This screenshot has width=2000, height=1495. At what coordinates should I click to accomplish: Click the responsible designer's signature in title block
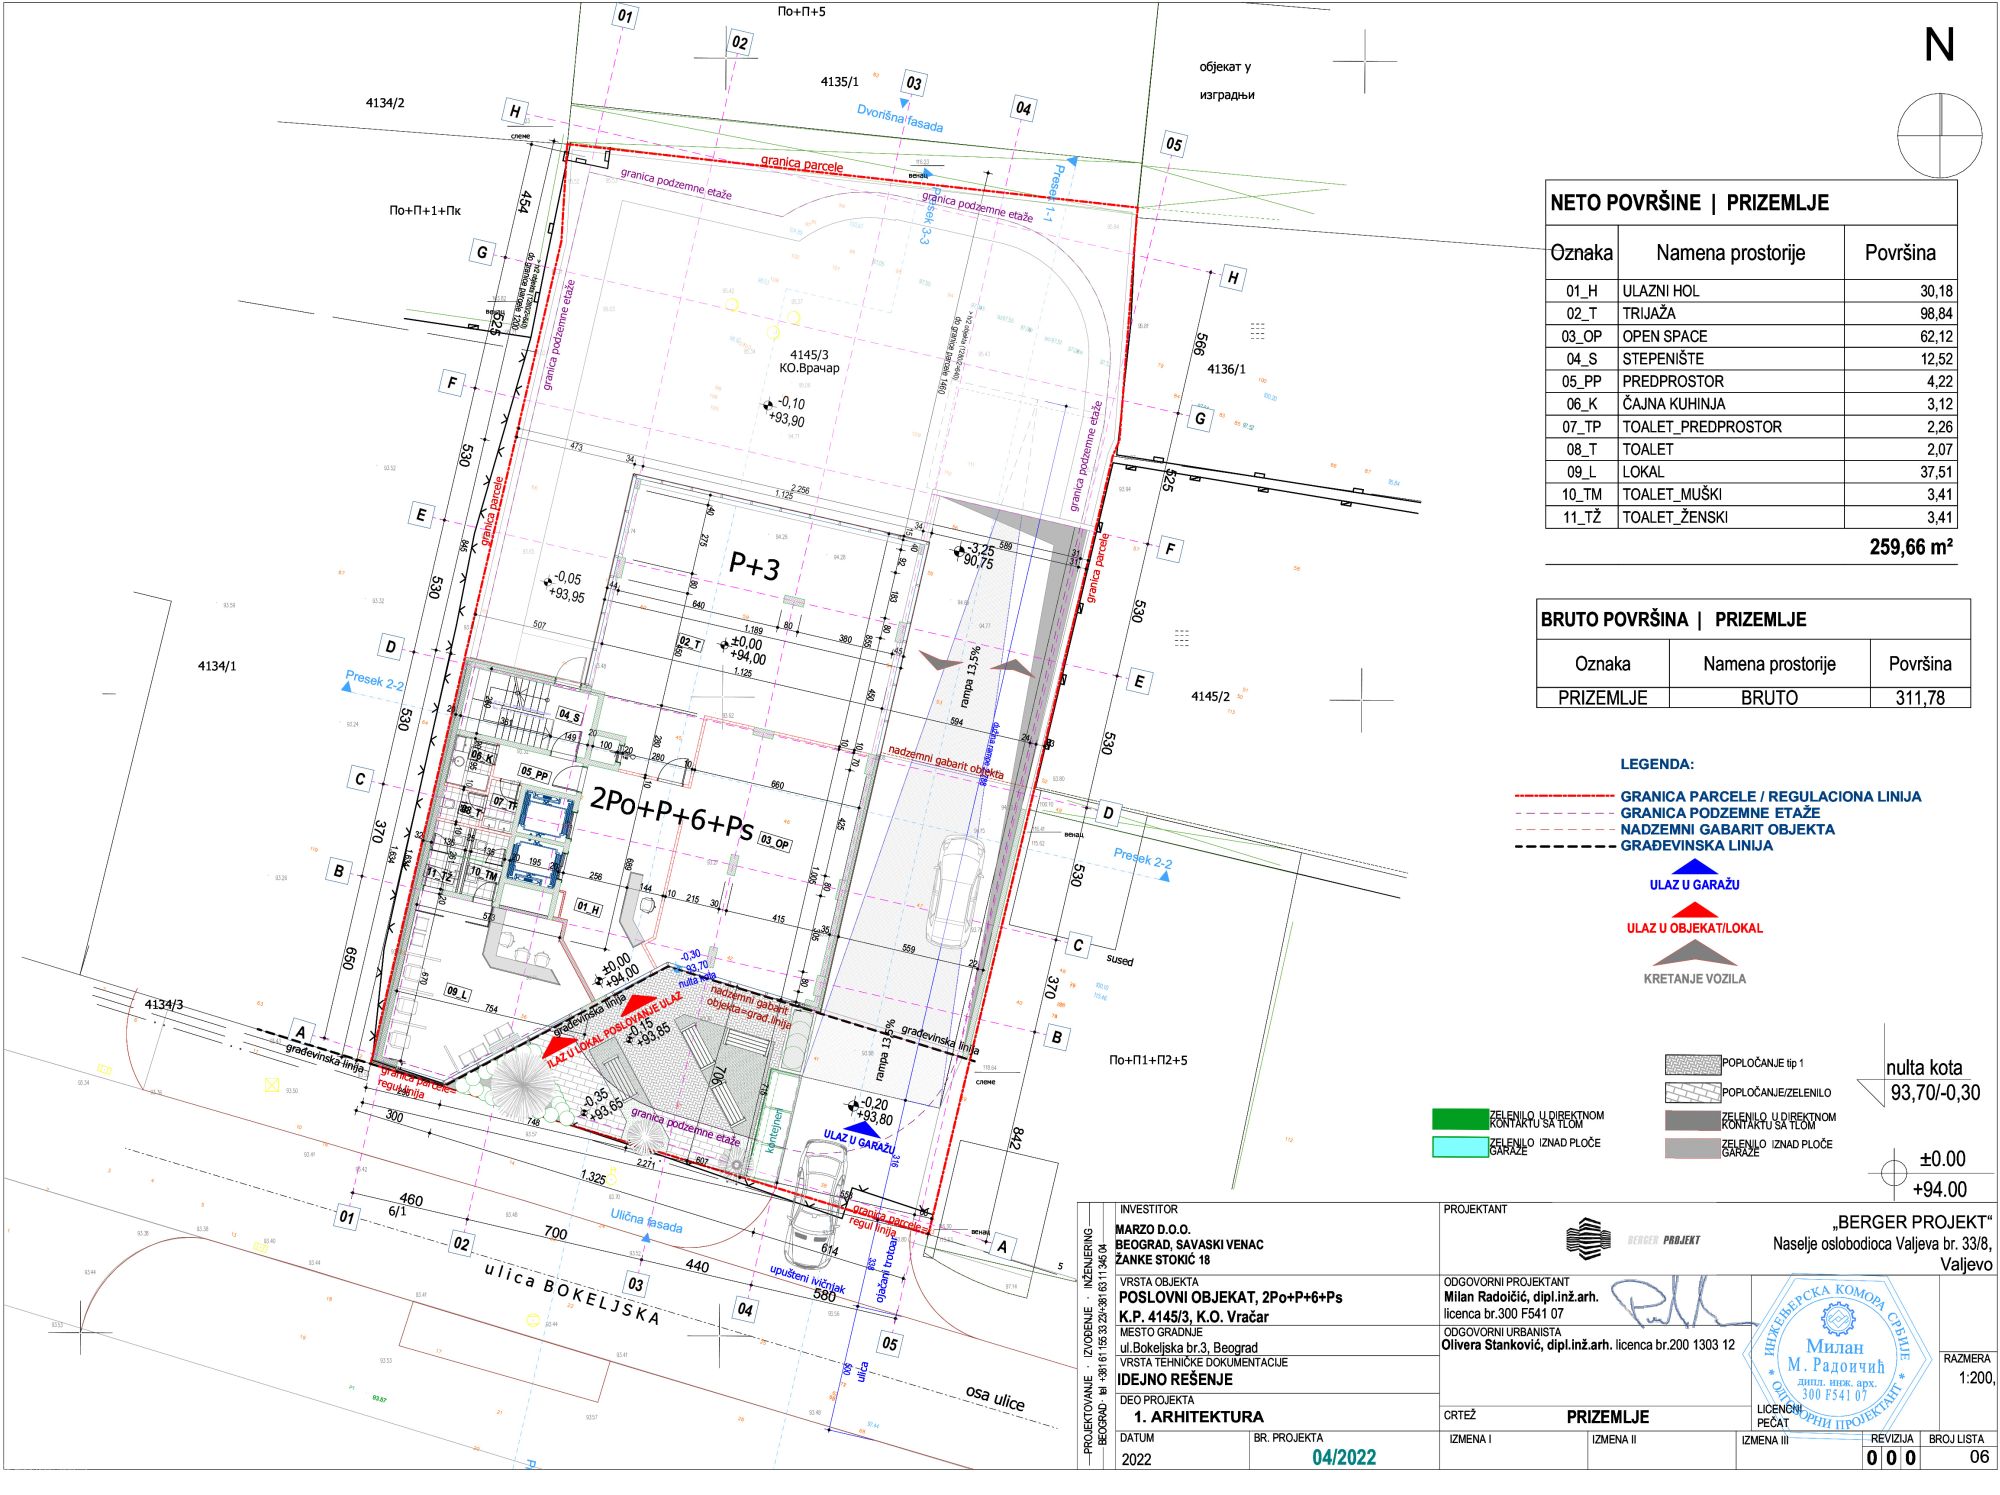pyautogui.click(x=1670, y=1300)
